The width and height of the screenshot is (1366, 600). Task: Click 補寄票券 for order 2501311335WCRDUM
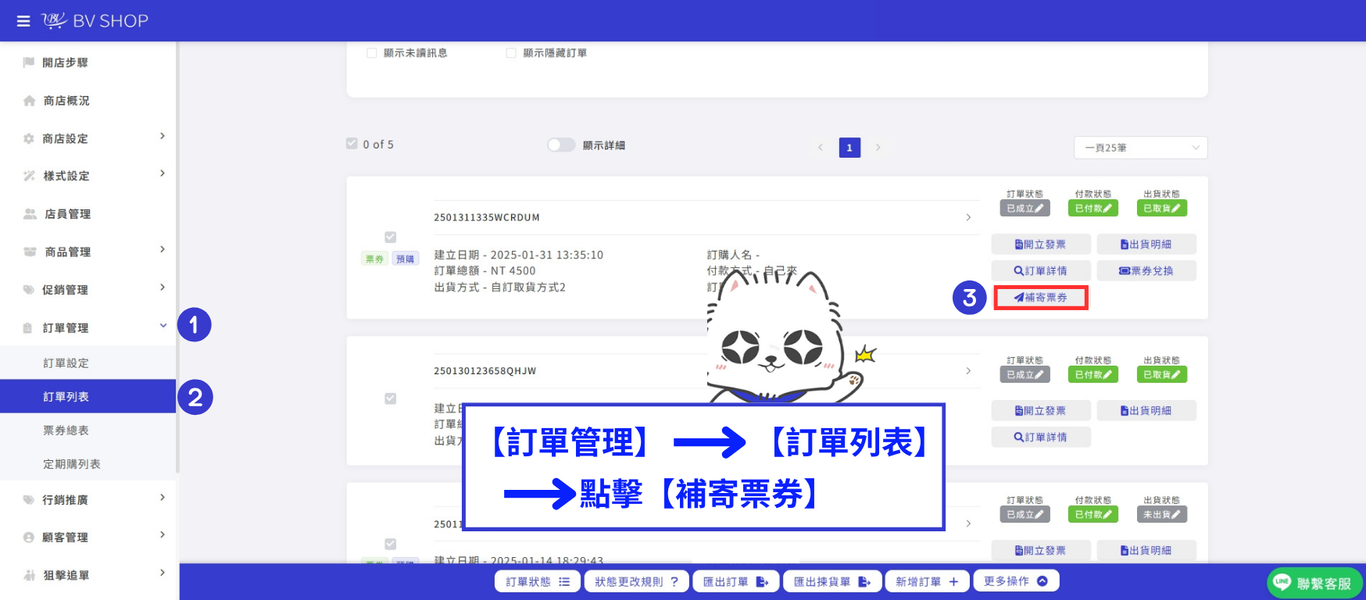tap(1041, 297)
